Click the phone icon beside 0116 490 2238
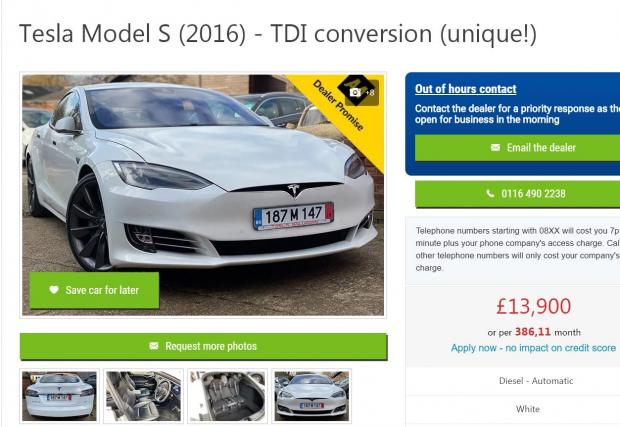The image size is (620, 427). (x=490, y=193)
